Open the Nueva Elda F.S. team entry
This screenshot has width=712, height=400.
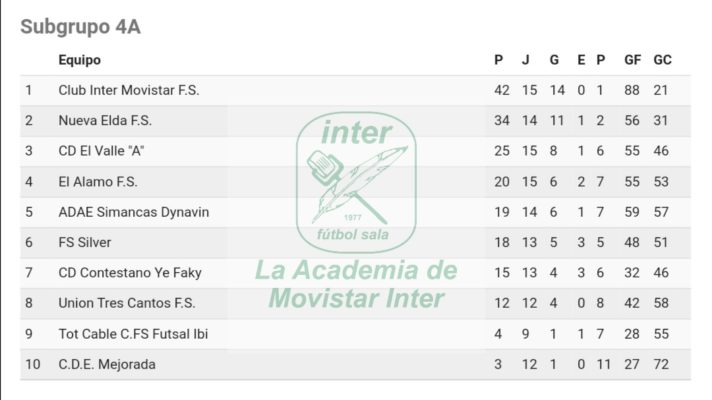tap(105, 121)
